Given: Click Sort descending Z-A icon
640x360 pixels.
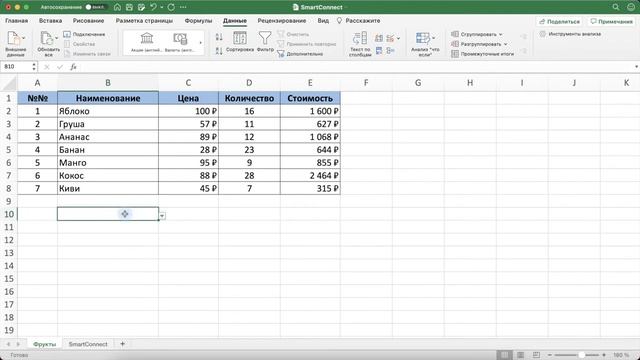Looking at the screenshot, I should click(x=219, y=51).
